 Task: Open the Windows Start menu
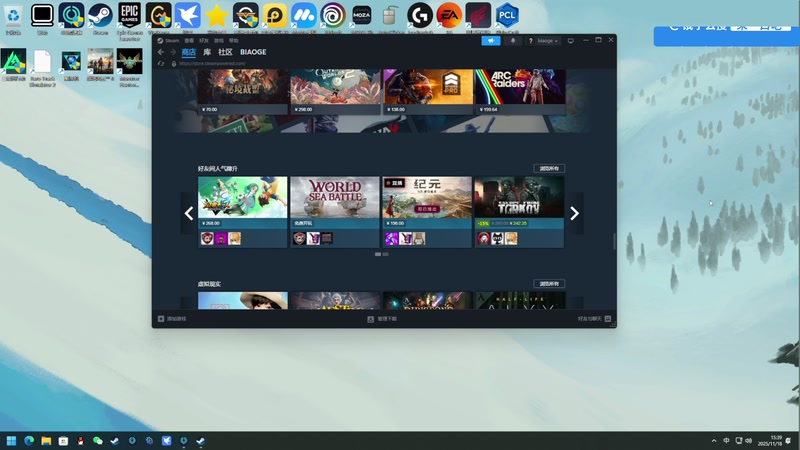point(11,441)
